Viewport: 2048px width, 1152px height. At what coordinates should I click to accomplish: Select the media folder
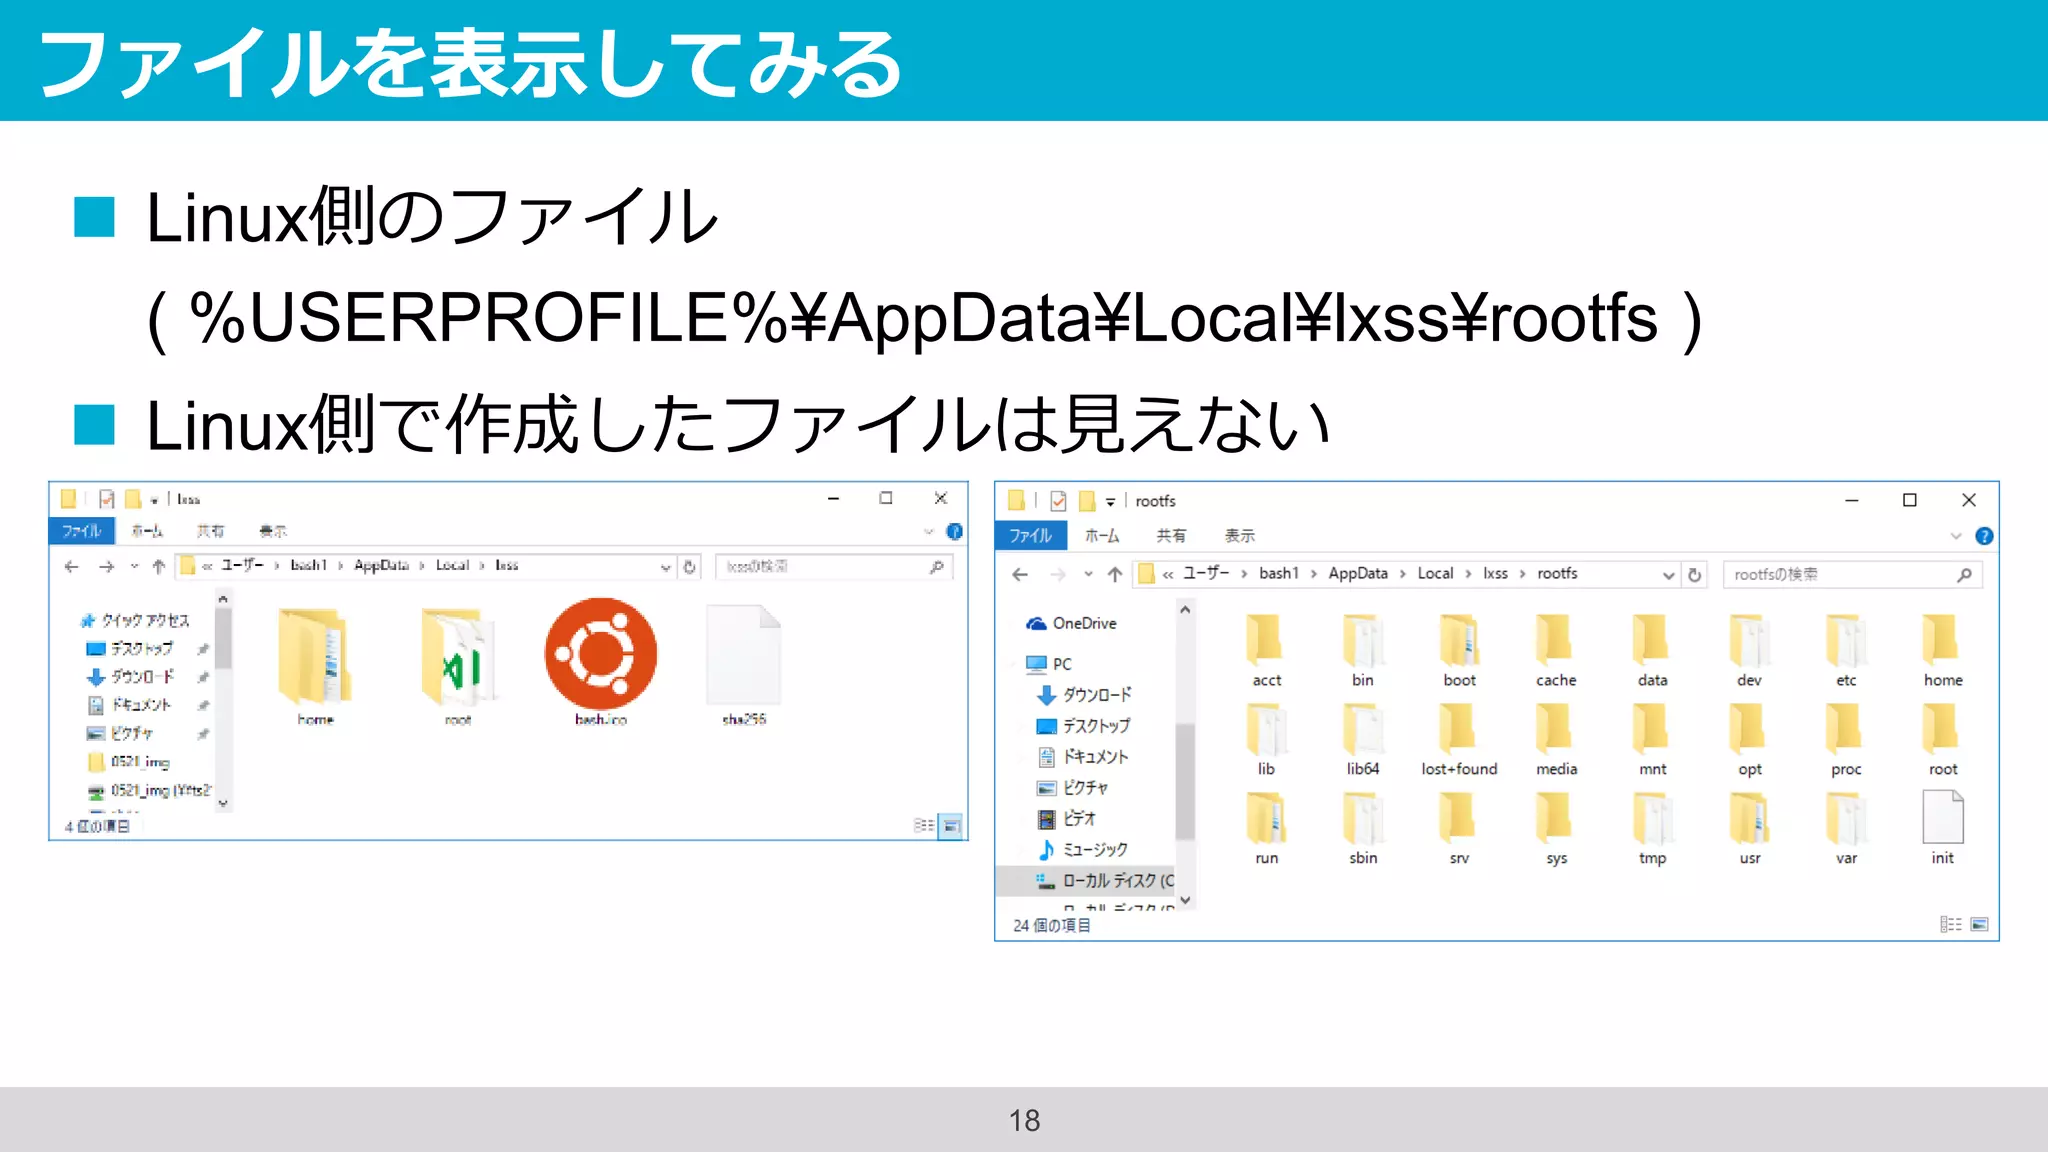(x=1556, y=739)
